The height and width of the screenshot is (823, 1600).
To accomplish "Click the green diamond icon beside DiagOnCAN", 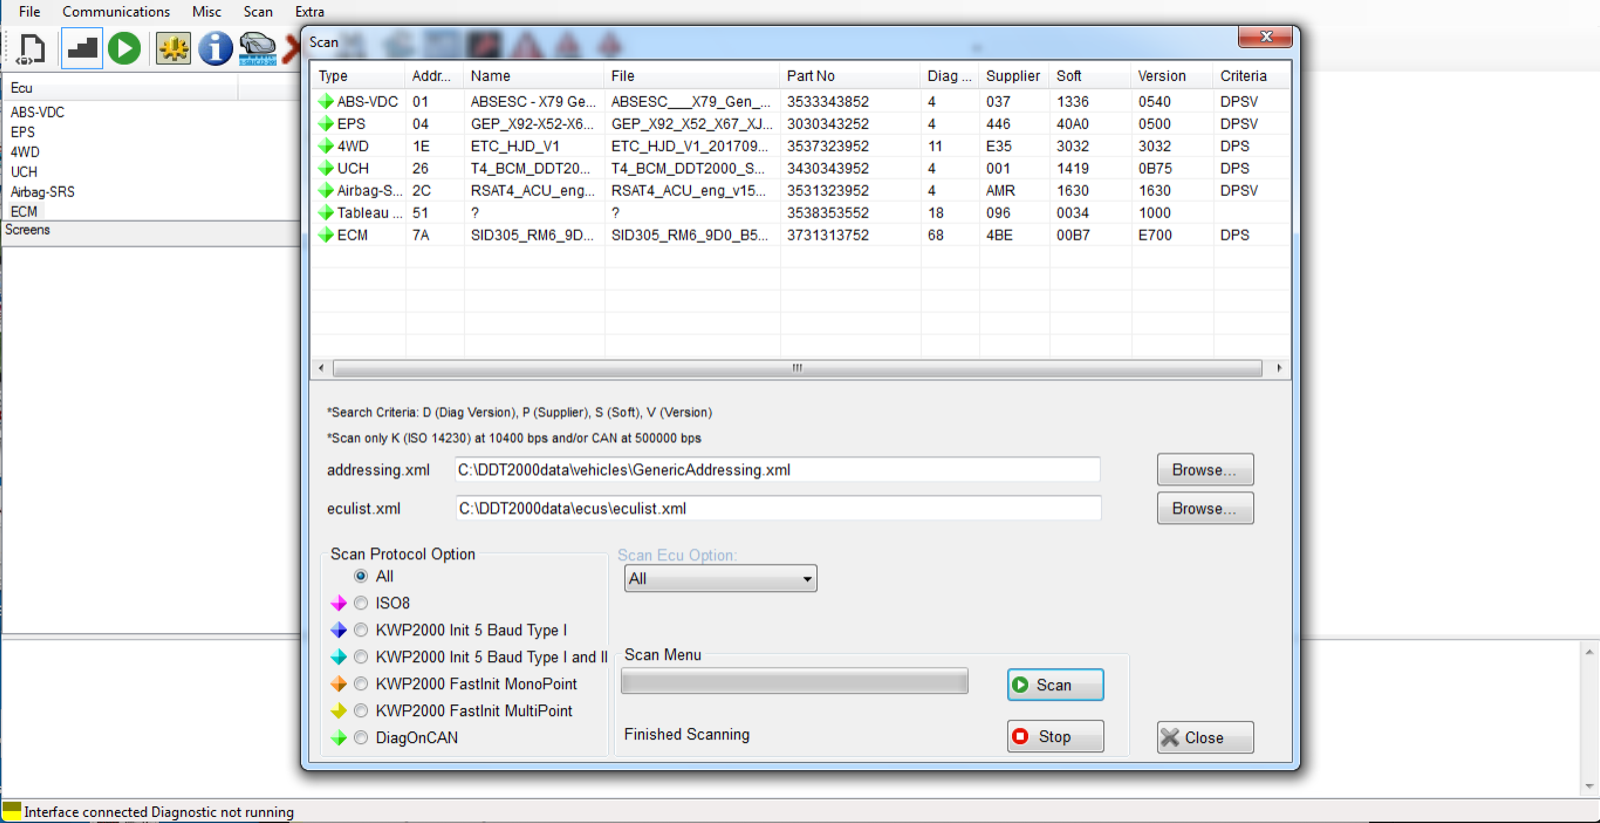I will pyautogui.click(x=339, y=738).
